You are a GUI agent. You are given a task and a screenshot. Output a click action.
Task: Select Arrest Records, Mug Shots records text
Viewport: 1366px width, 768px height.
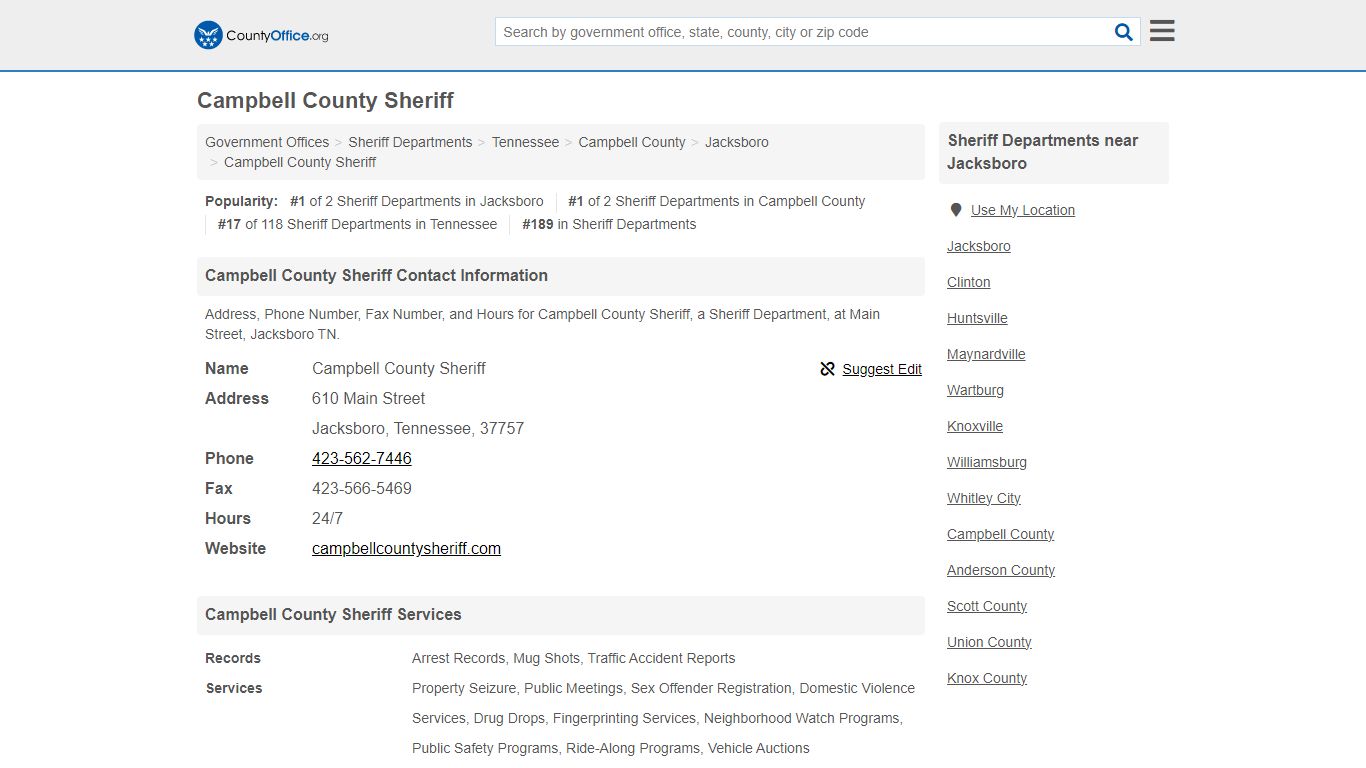pyautogui.click(x=573, y=658)
